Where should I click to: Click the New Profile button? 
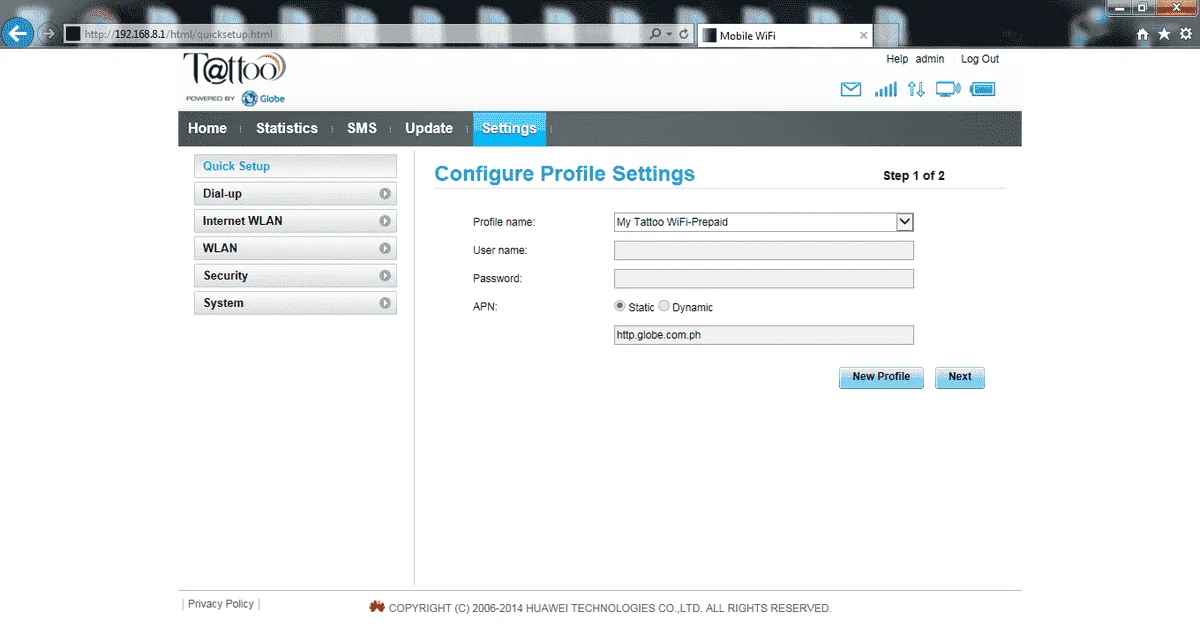(881, 377)
